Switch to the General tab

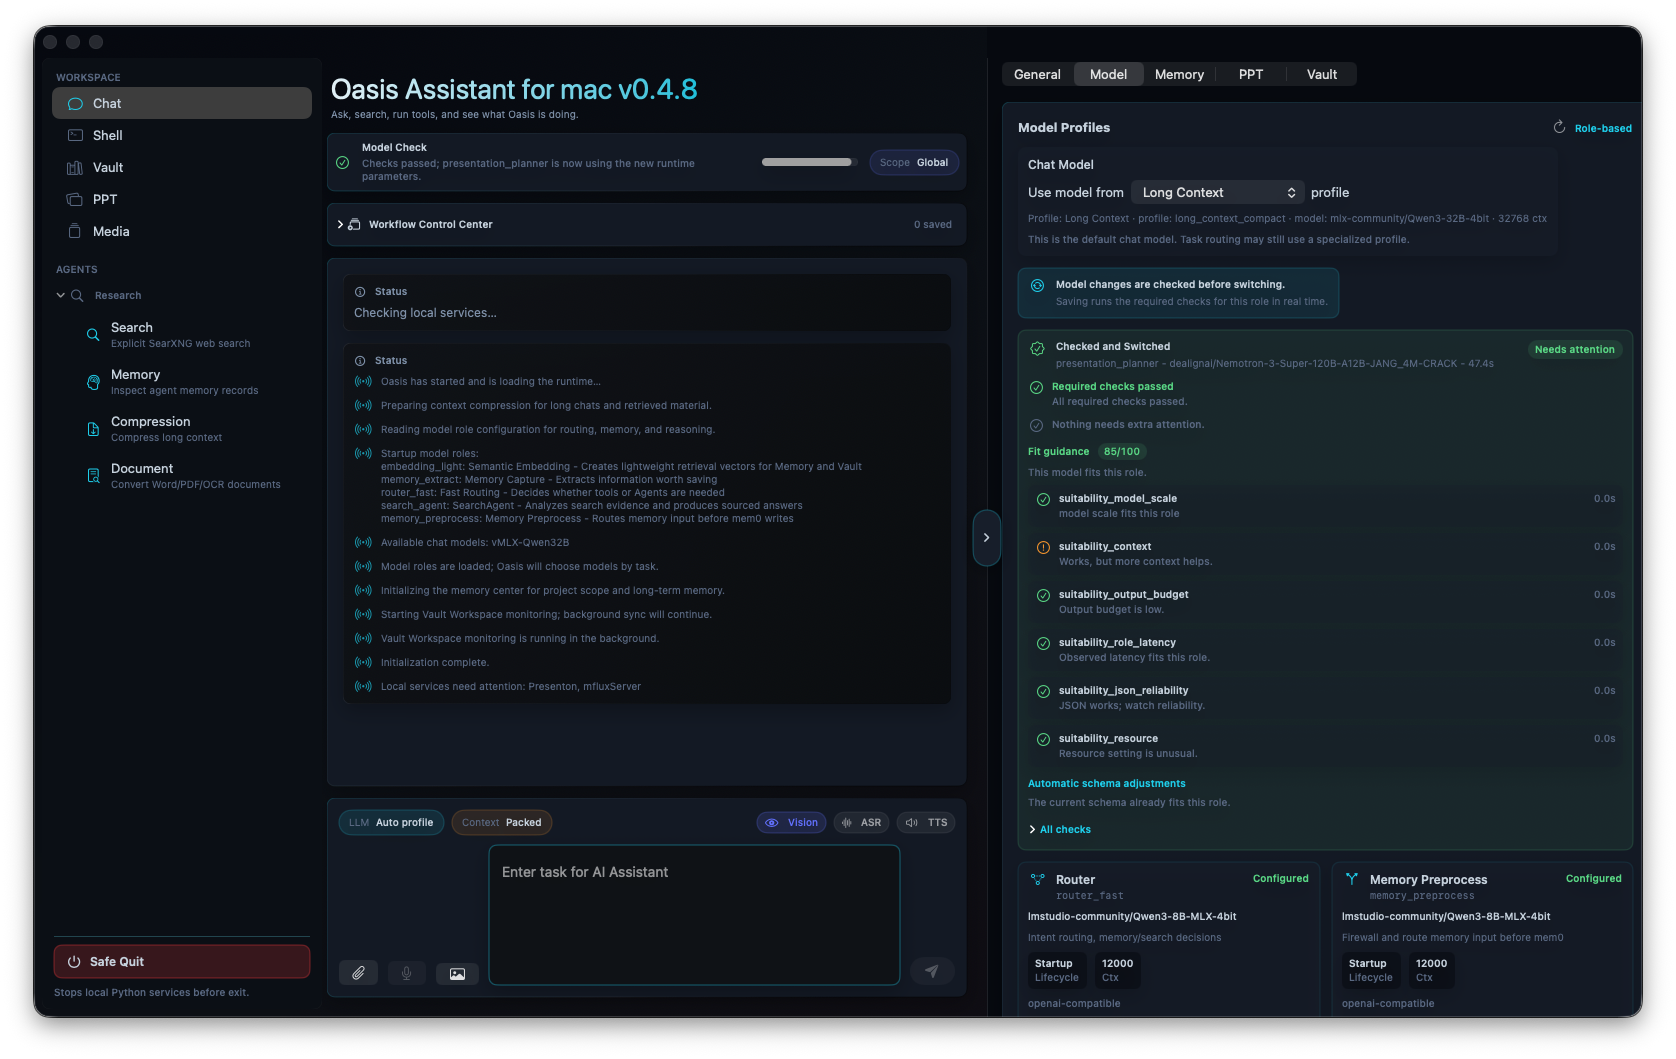(x=1037, y=74)
